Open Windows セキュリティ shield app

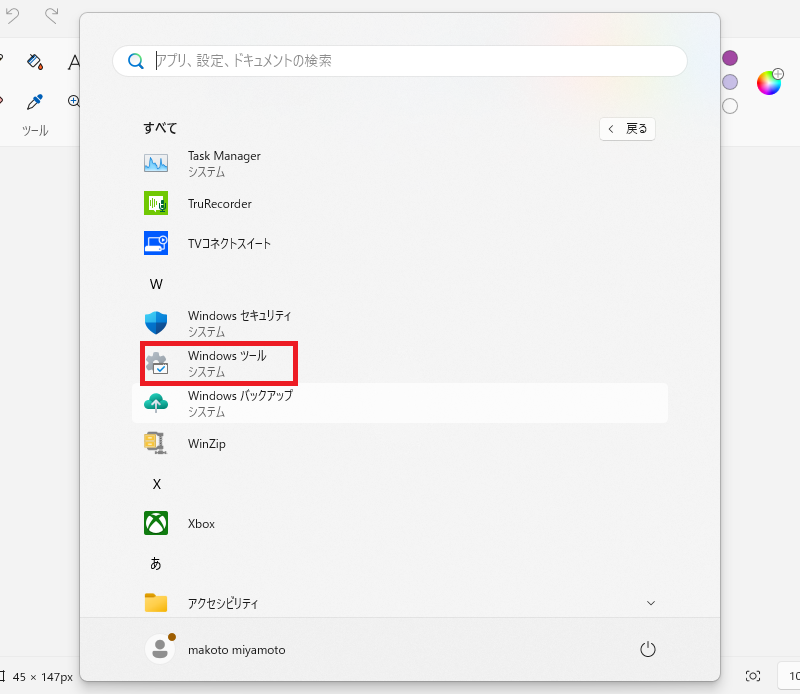(x=239, y=323)
